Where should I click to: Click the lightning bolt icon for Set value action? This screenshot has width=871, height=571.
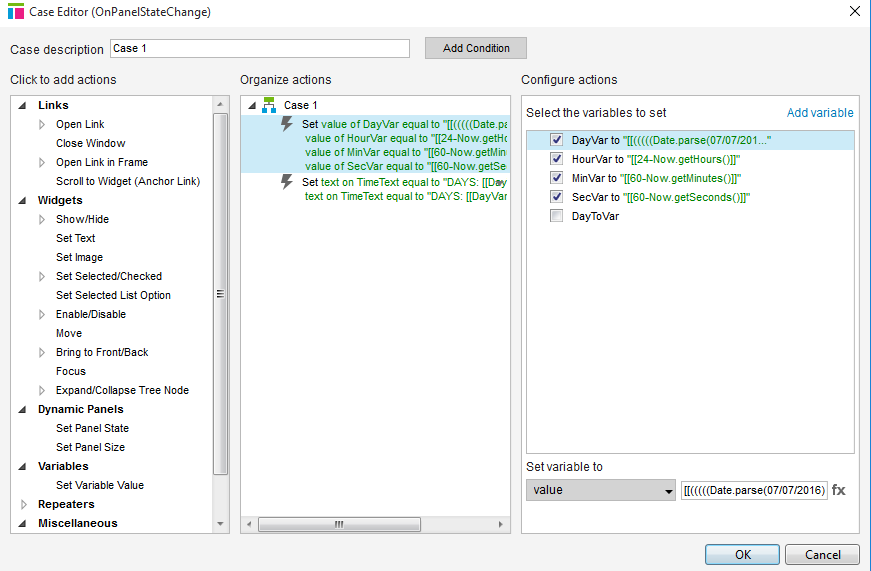click(287, 124)
